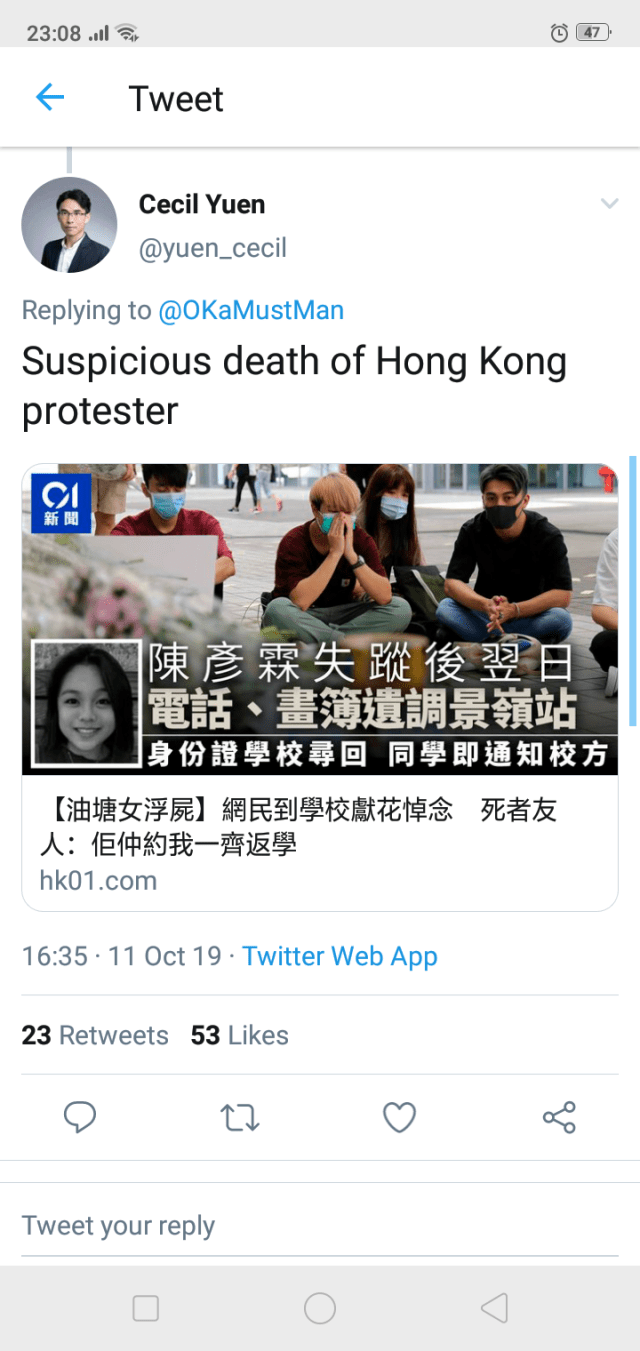Like the tweet with heart icon
This screenshot has width=640, height=1351.
pos(400,1117)
